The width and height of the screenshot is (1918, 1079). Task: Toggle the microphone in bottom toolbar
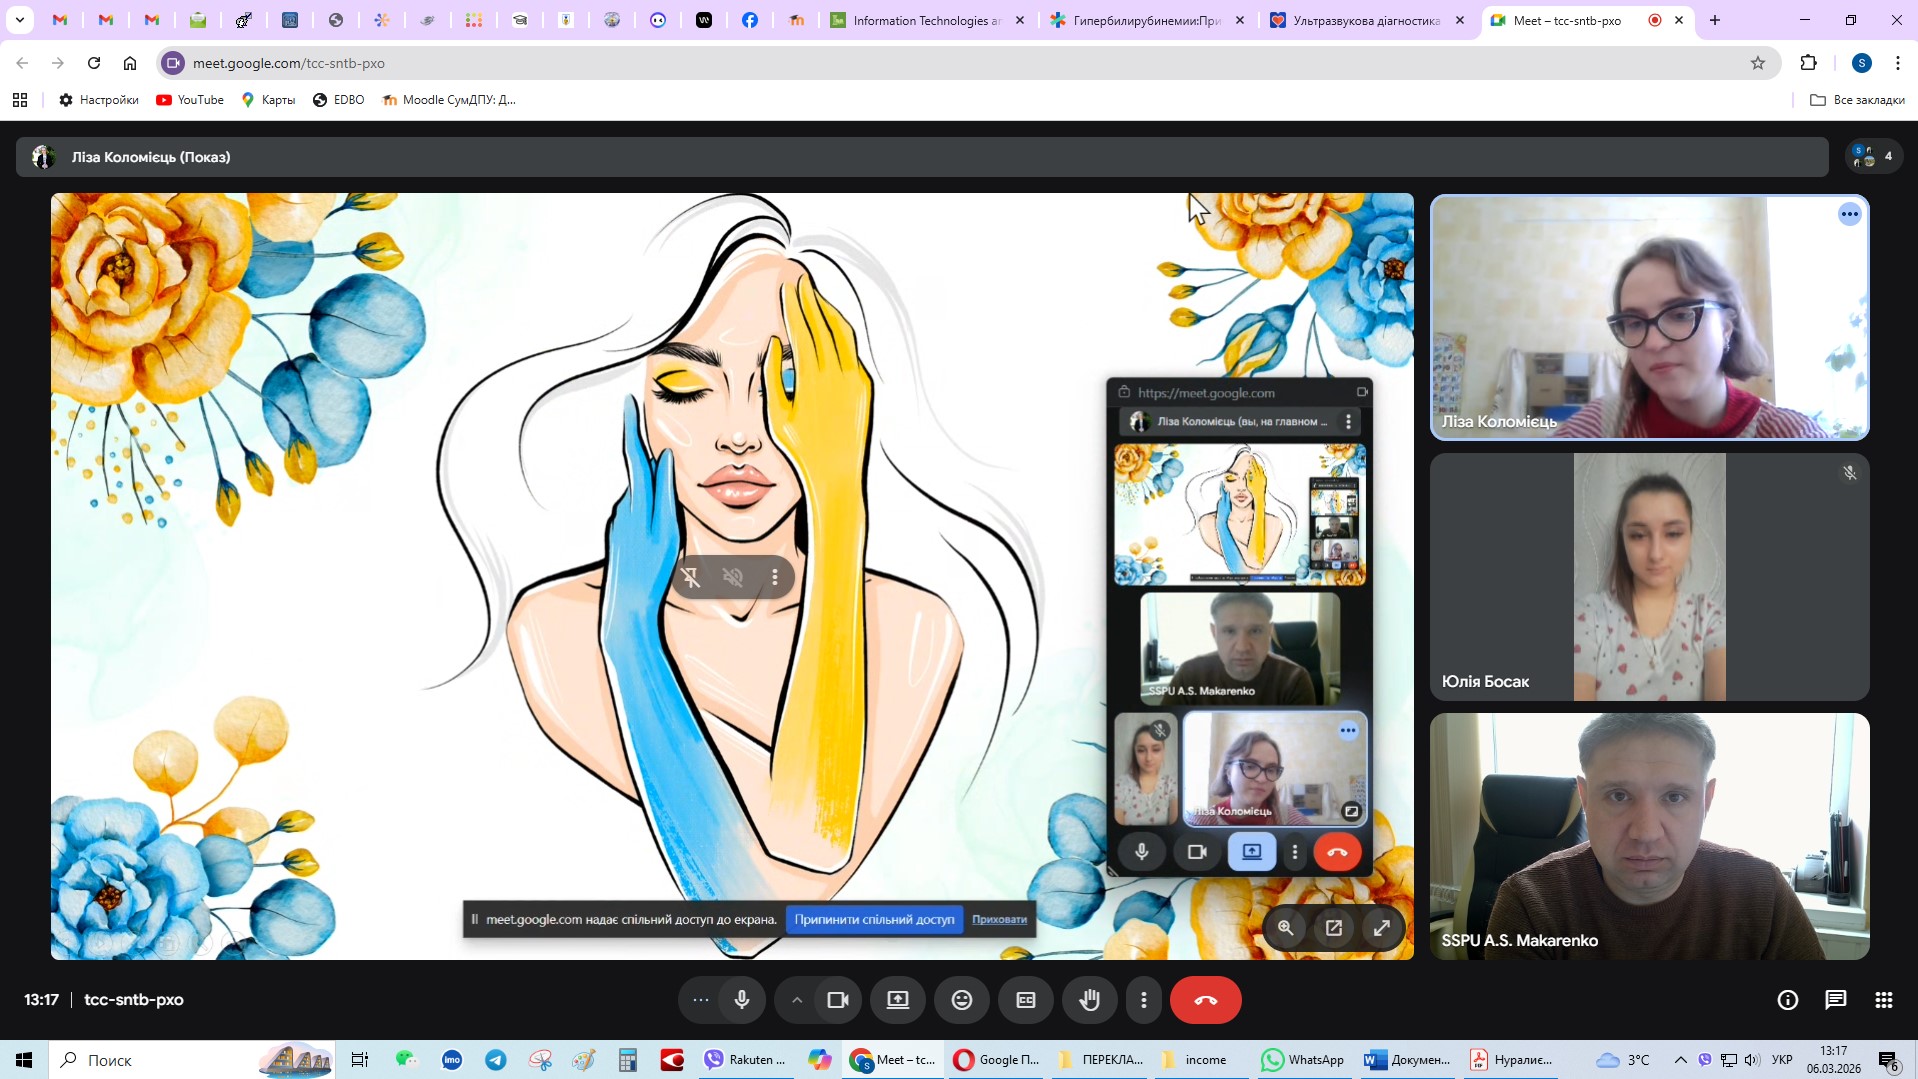point(741,1000)
